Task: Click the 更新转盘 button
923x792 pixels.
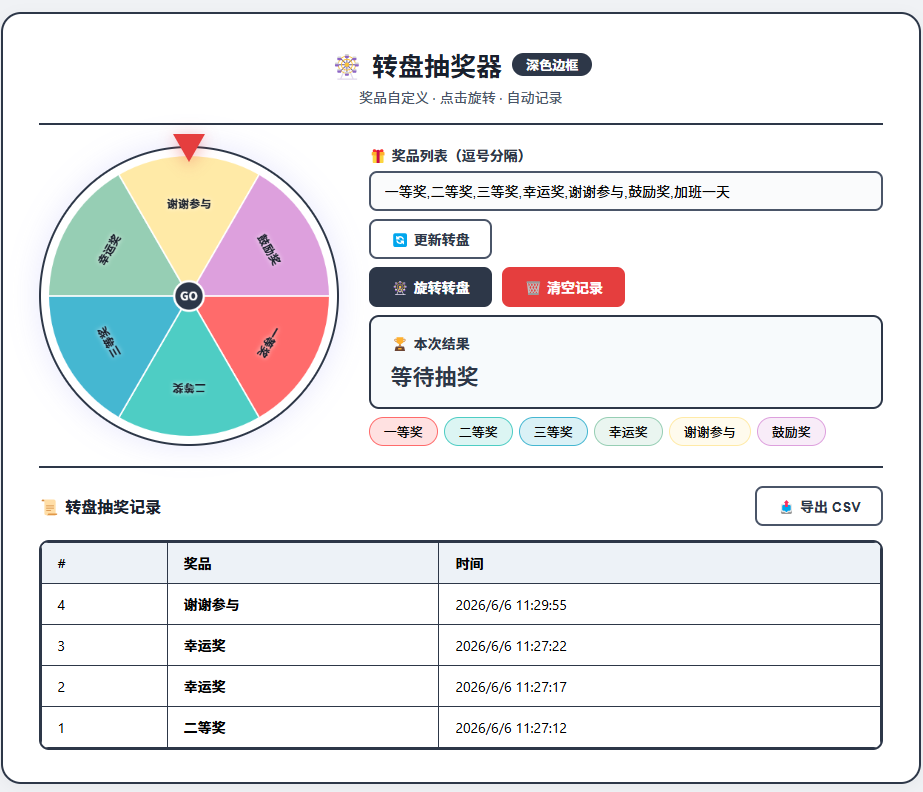Action: [x=430, y=239]
